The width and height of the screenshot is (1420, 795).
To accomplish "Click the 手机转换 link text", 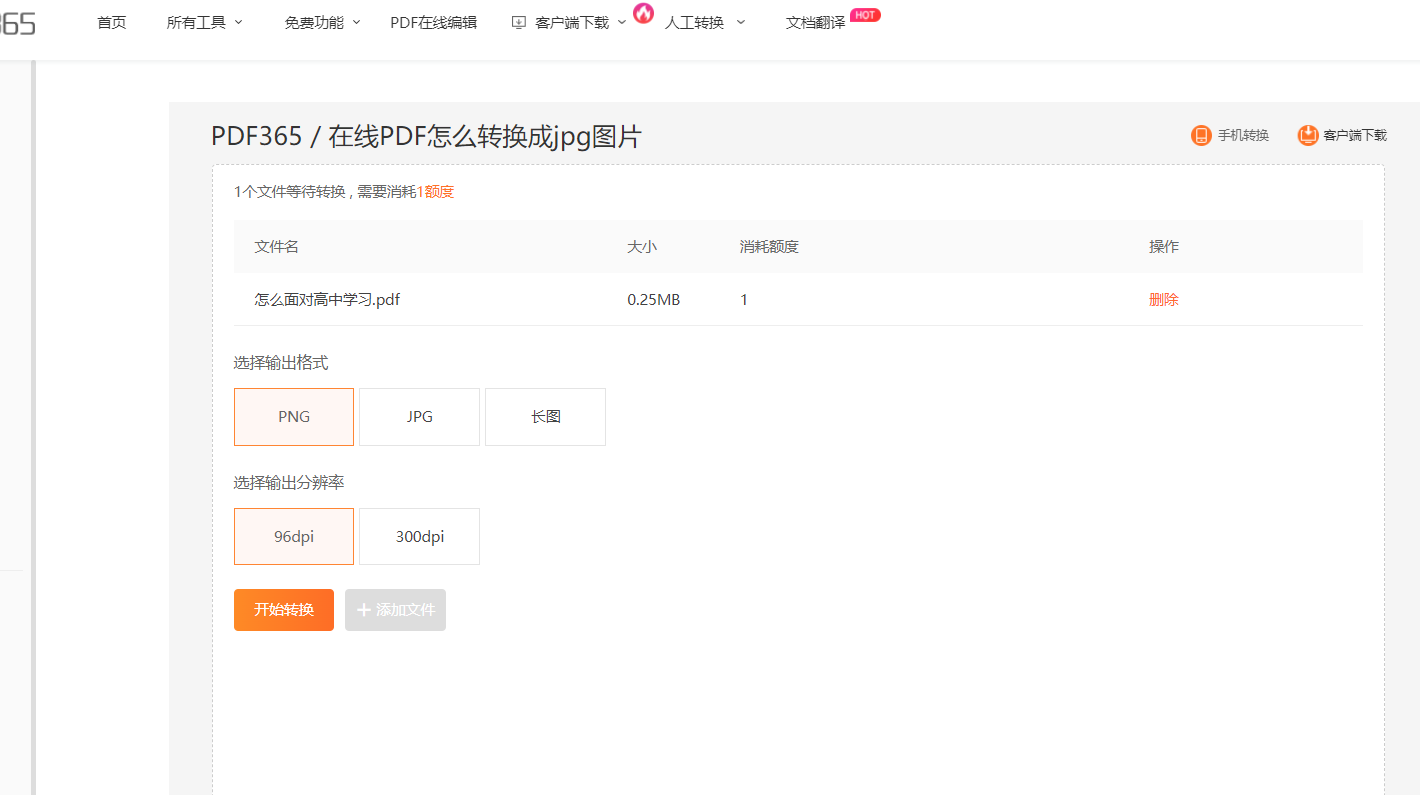I will pyautogui.click(x=1243, y=135).
